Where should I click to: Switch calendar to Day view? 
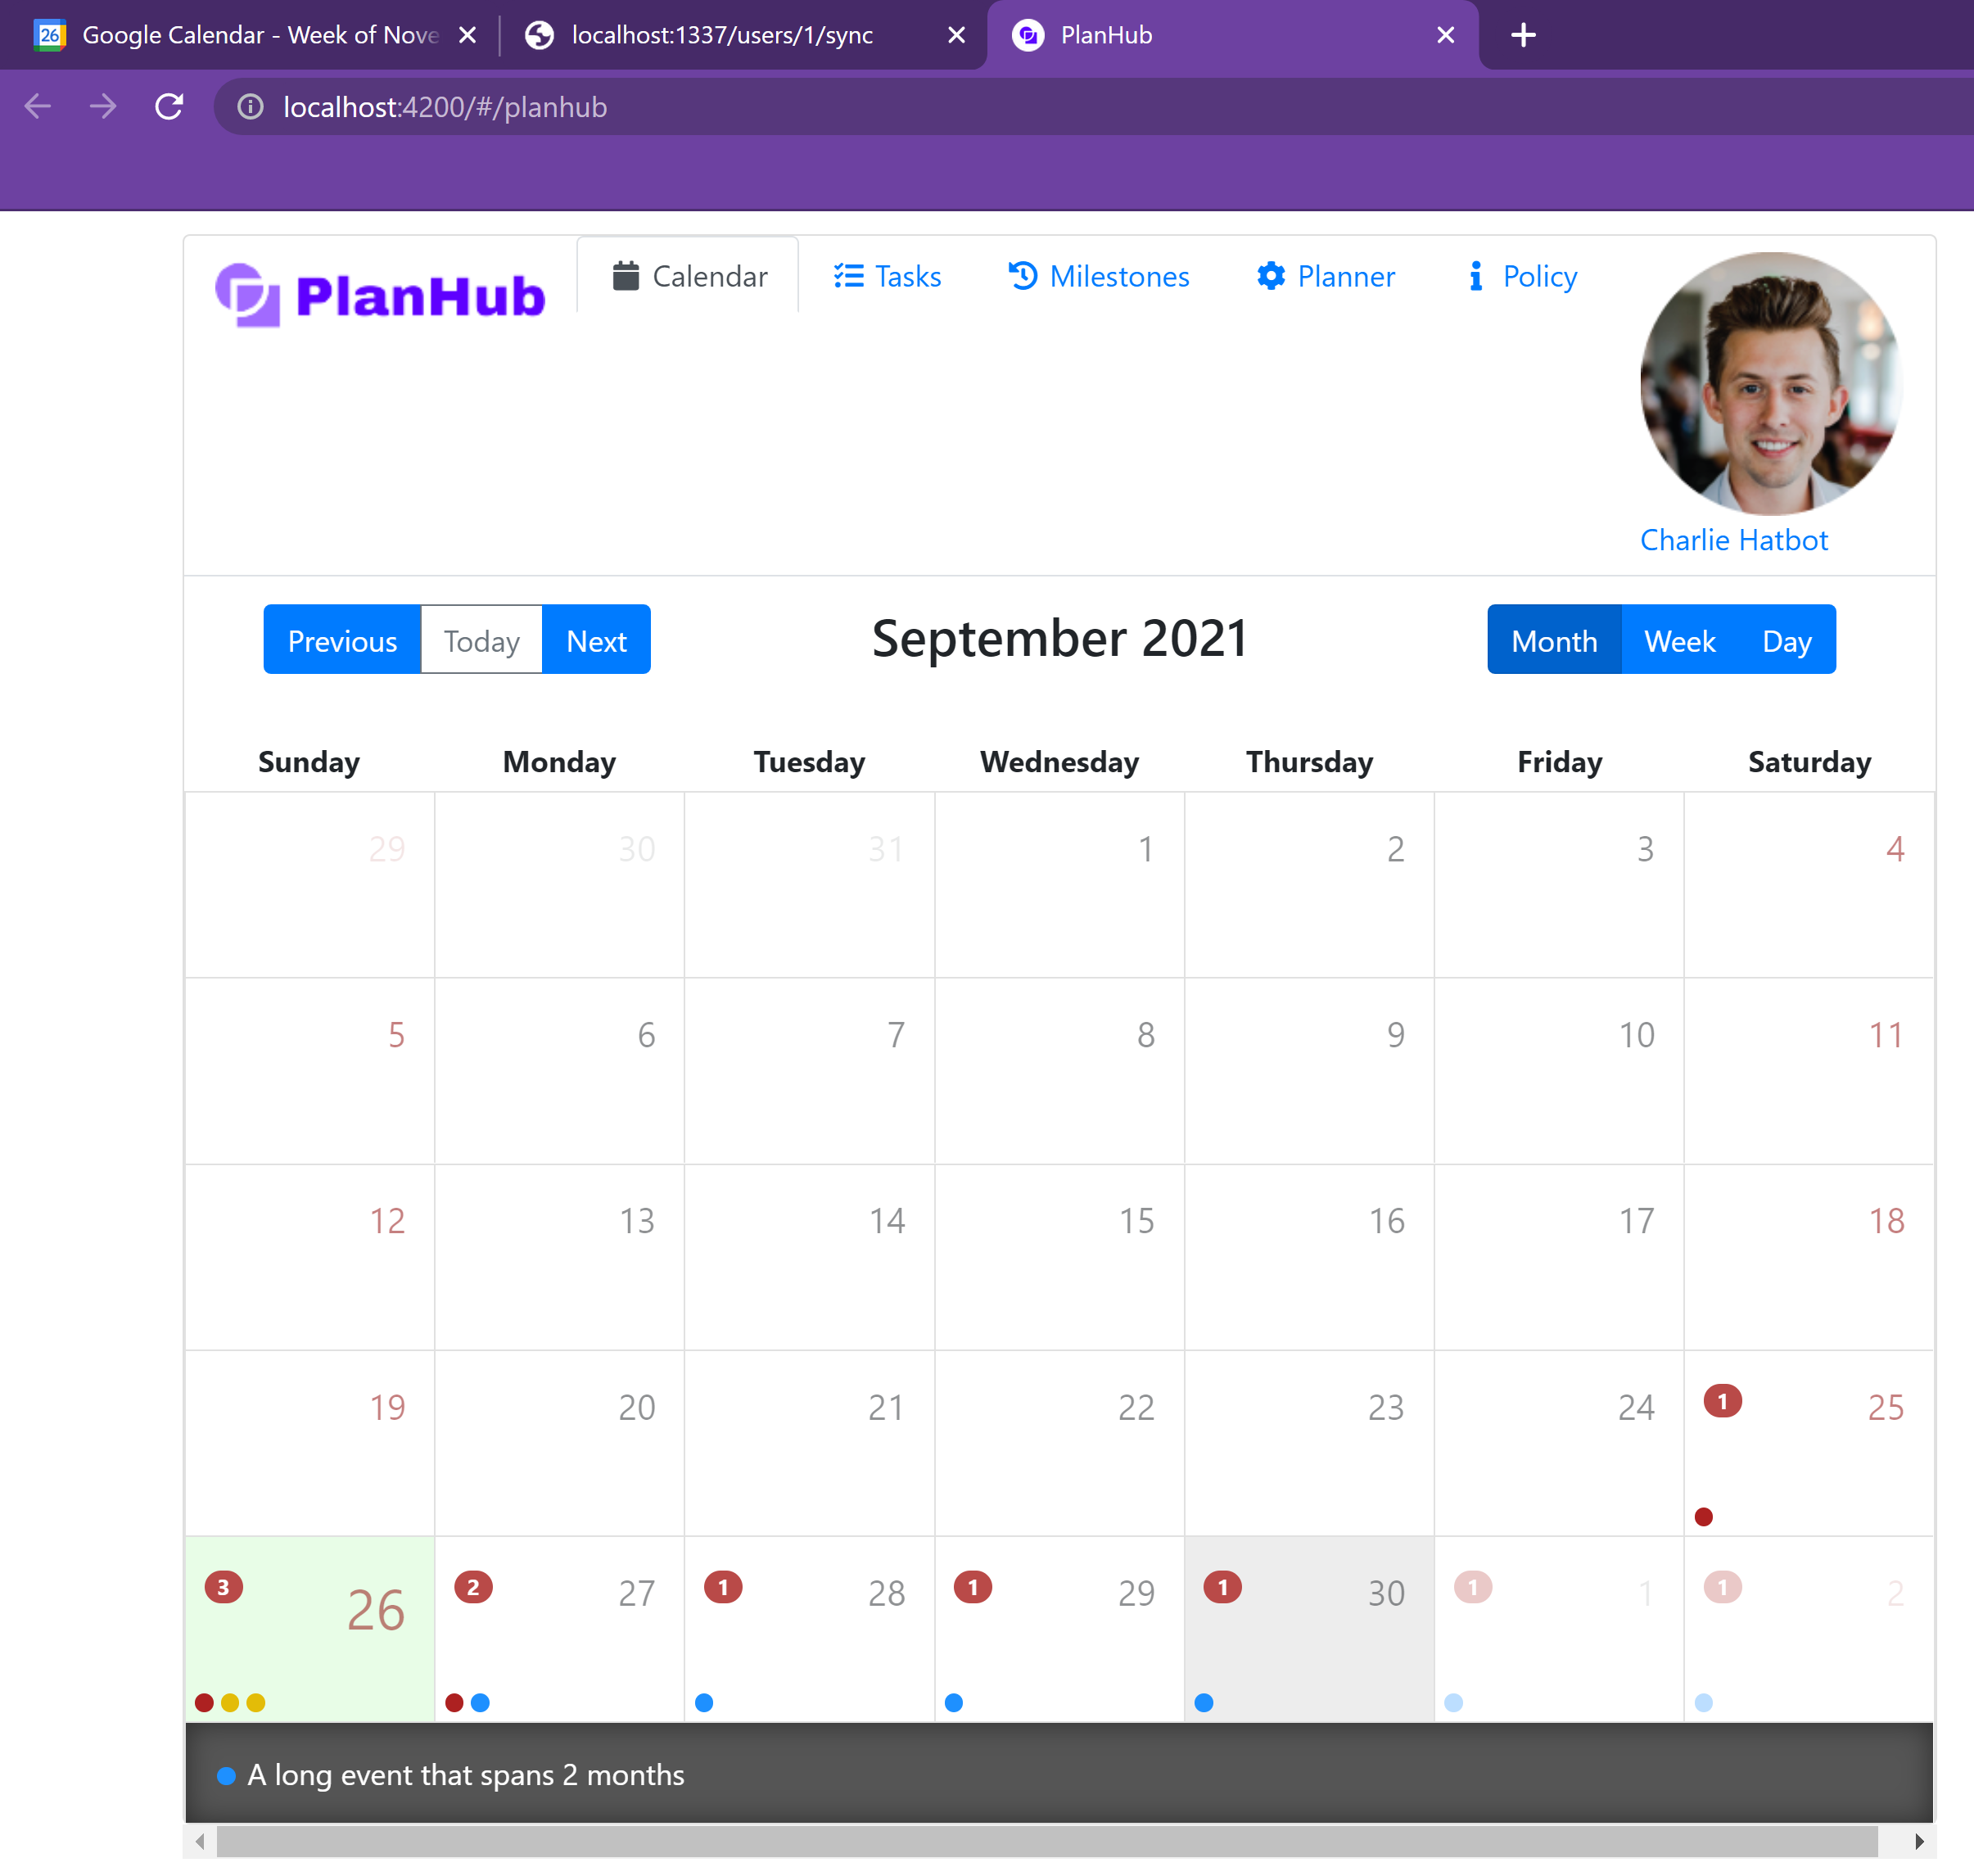[x=1786, y=640]
